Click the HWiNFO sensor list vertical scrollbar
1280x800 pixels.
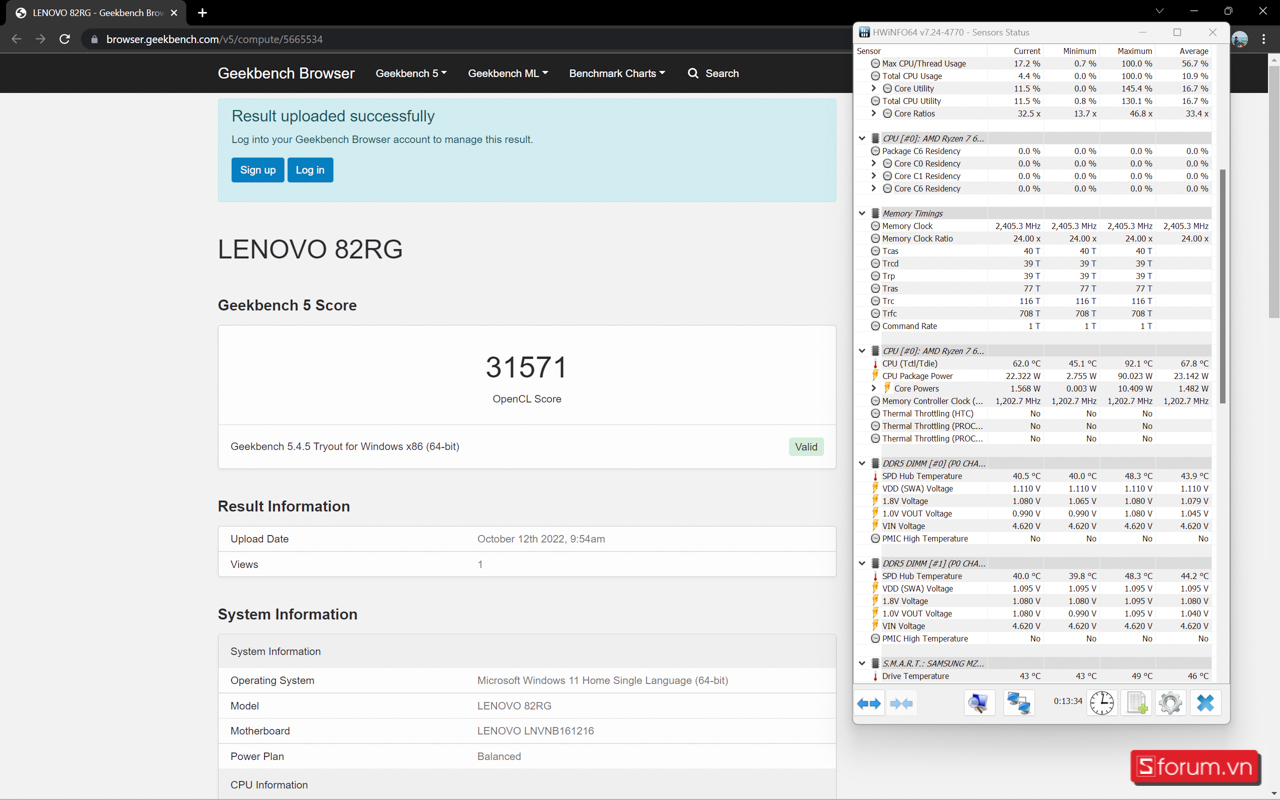coord(1222,288)
